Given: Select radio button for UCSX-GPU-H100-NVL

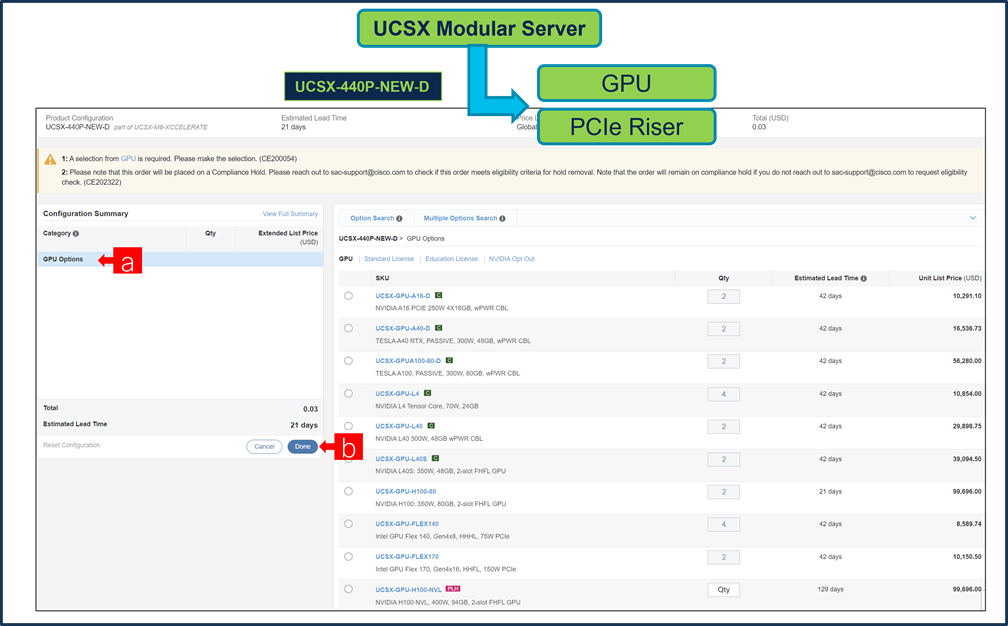Looking at the screenshot, I should (x=348, y=589).
